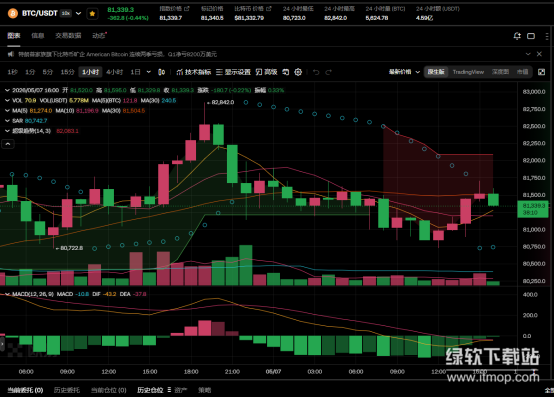Open the 历史仓位 position history tab
The width and height of the screenshot is (554, 397).
click(x=150, y=390)
